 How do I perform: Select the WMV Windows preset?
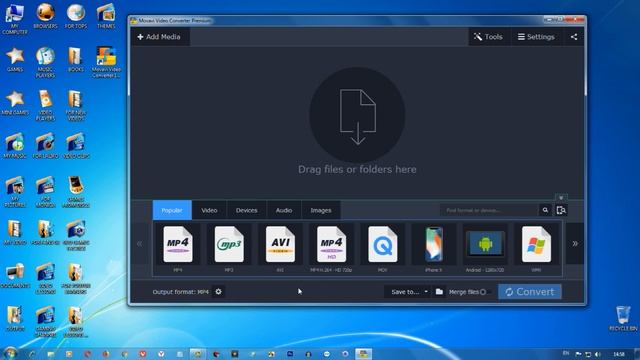[x=536, y=249]
